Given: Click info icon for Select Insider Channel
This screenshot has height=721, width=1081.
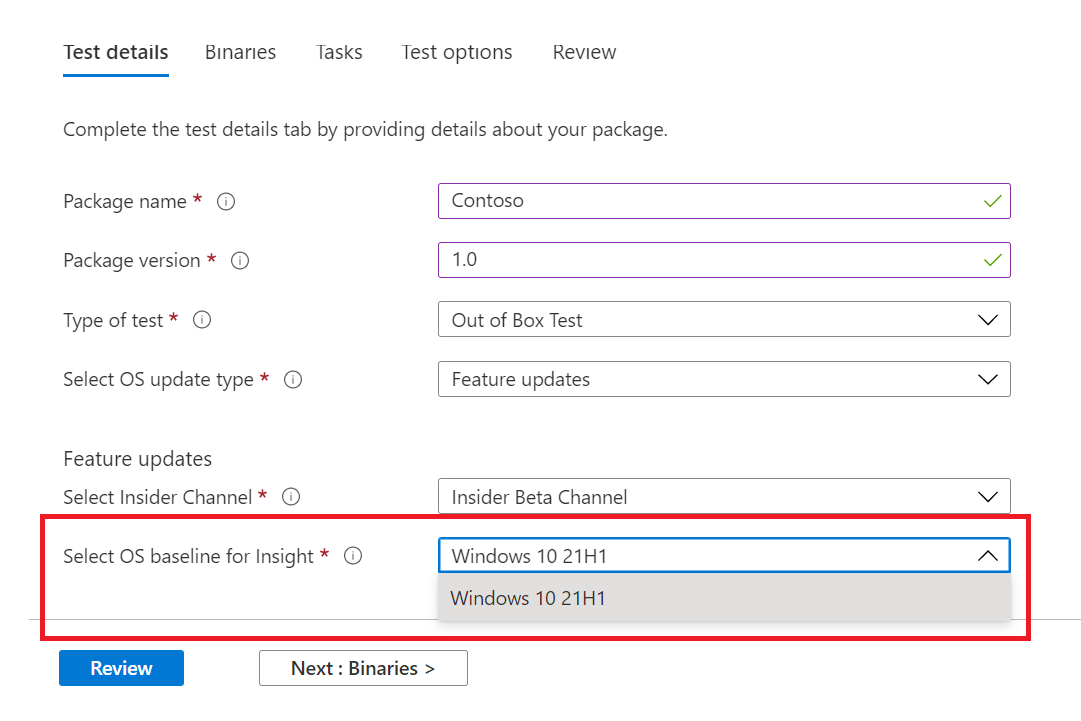Looking at the screenshot, I should [291, 497].
